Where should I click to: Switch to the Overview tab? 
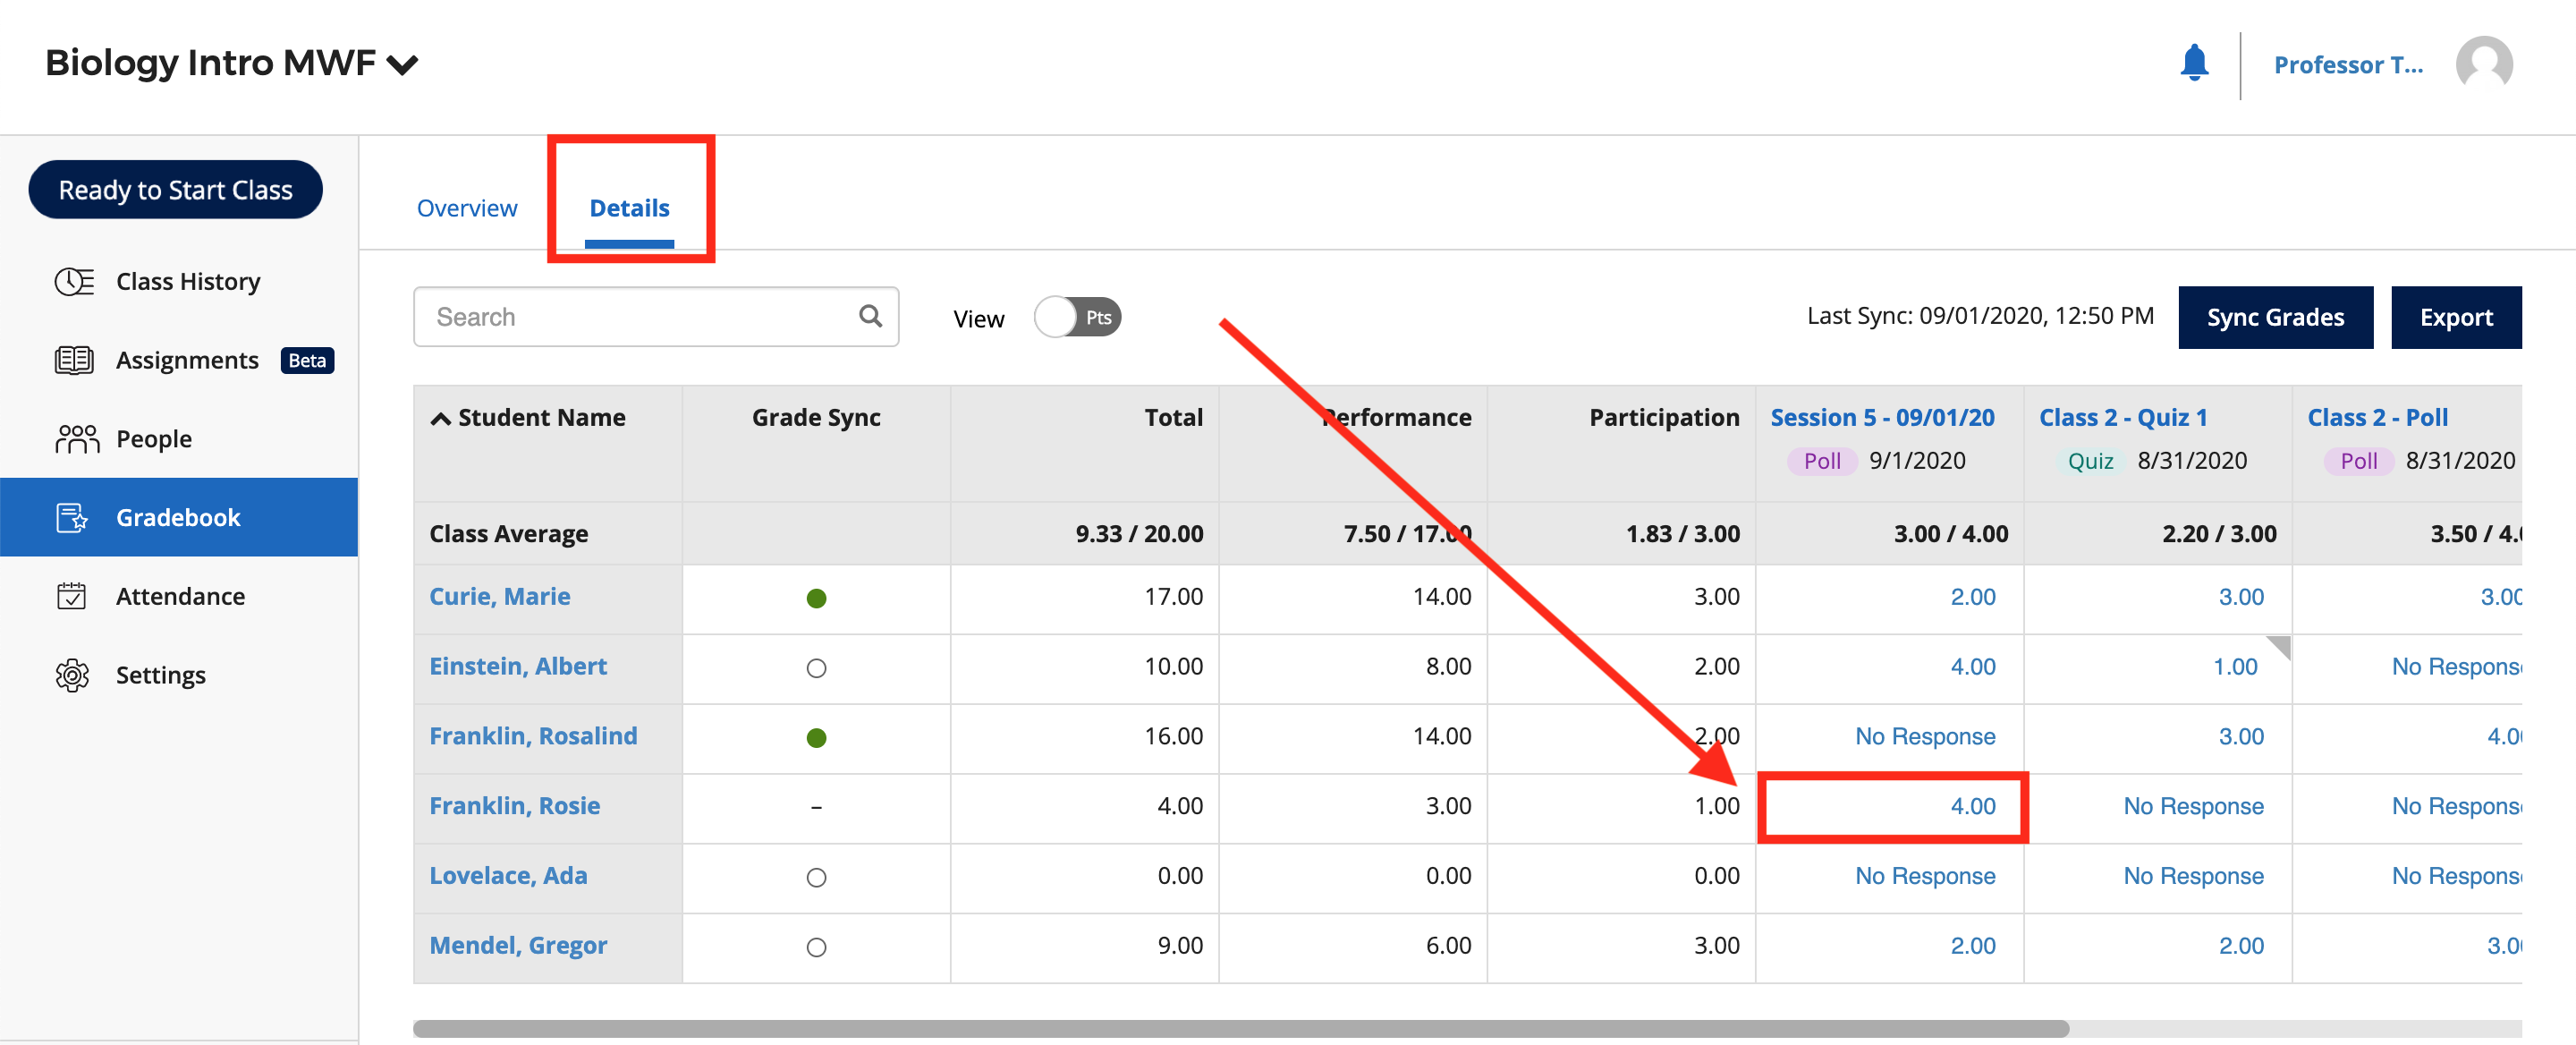[x=466, y=208]
